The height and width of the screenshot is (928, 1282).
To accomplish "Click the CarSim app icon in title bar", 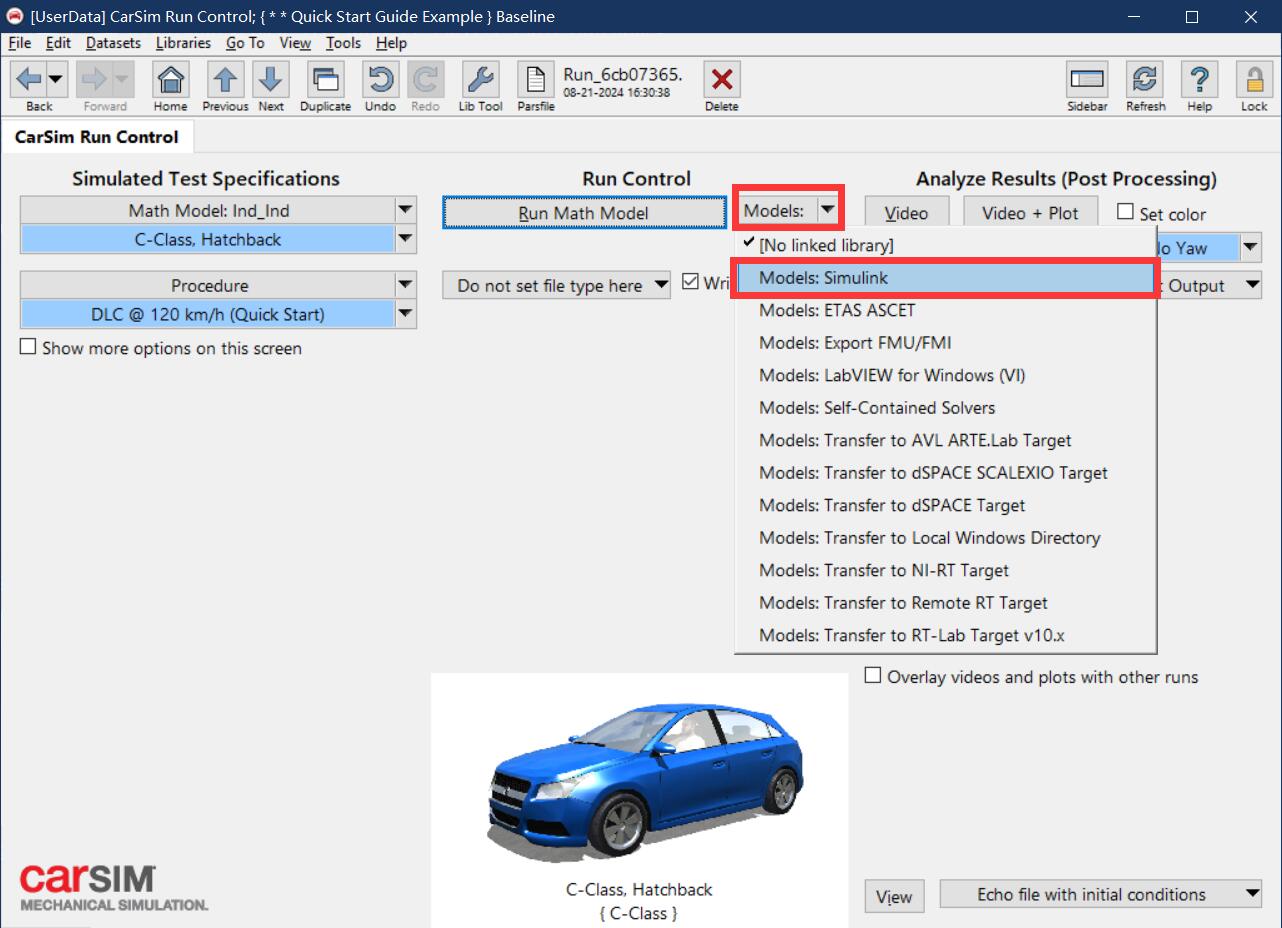I will click(x=15, y=16).
